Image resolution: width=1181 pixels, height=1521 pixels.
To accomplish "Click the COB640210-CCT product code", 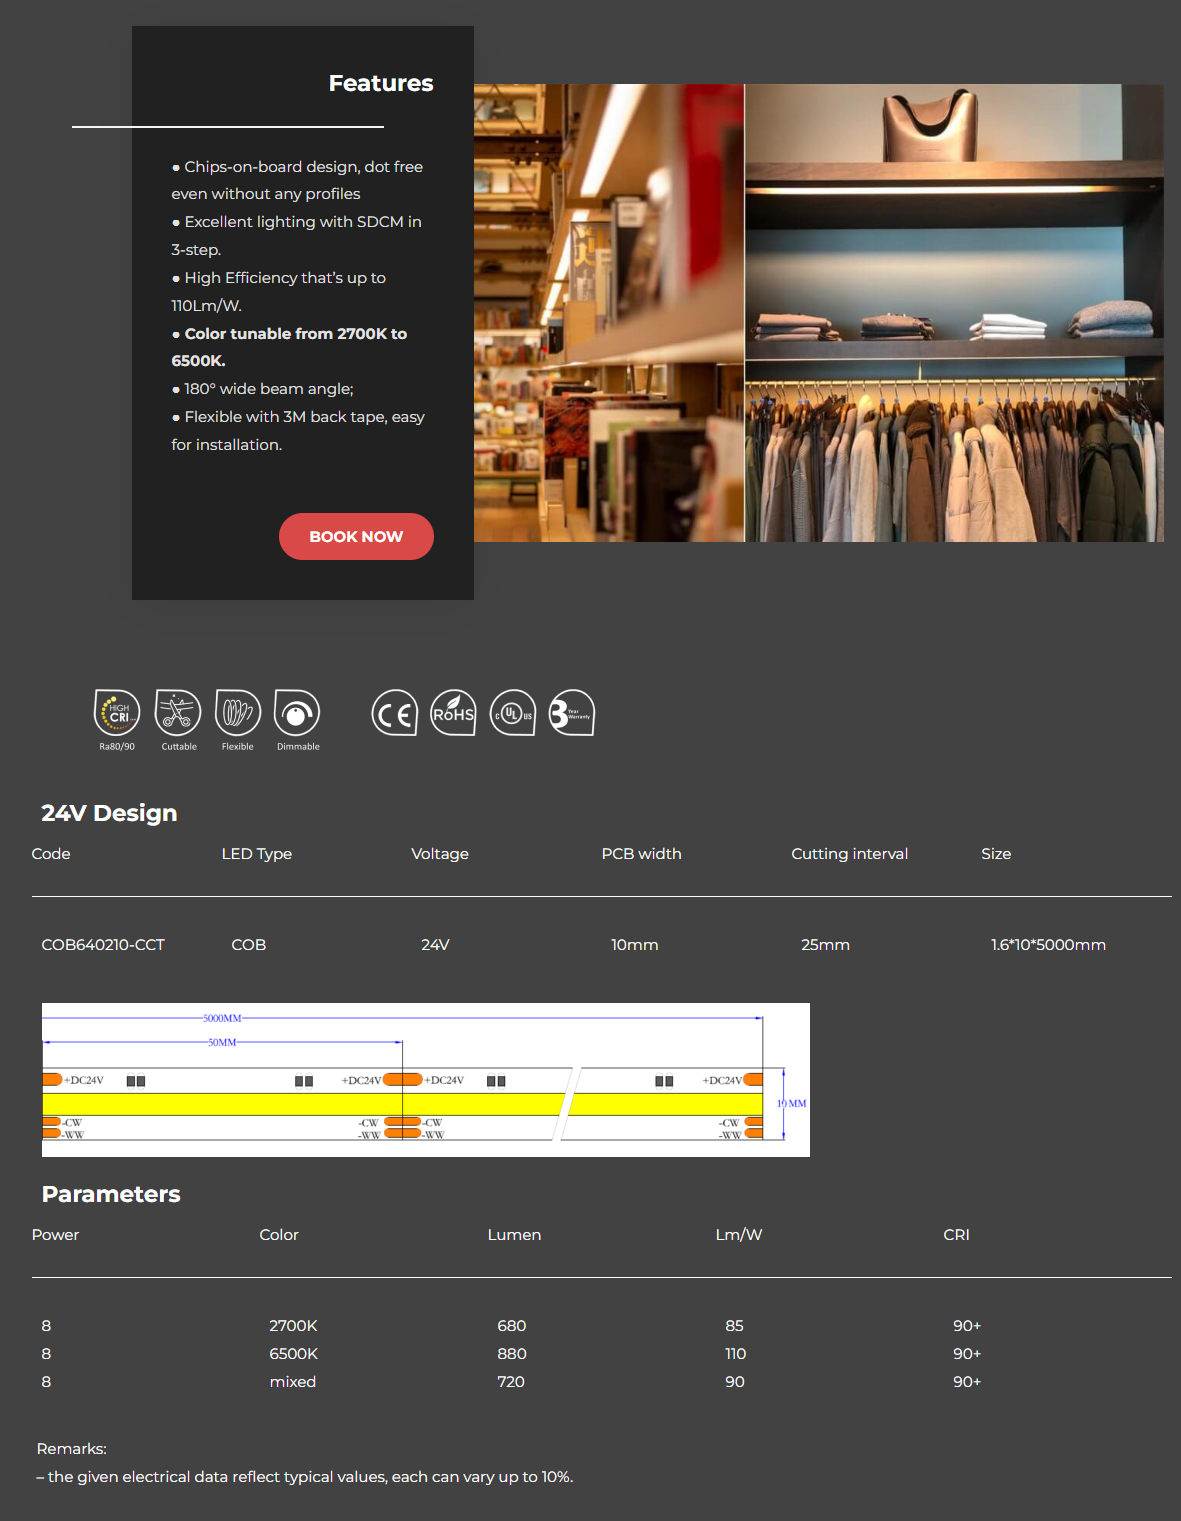I will pyautogui.click(x=103, y=945).
